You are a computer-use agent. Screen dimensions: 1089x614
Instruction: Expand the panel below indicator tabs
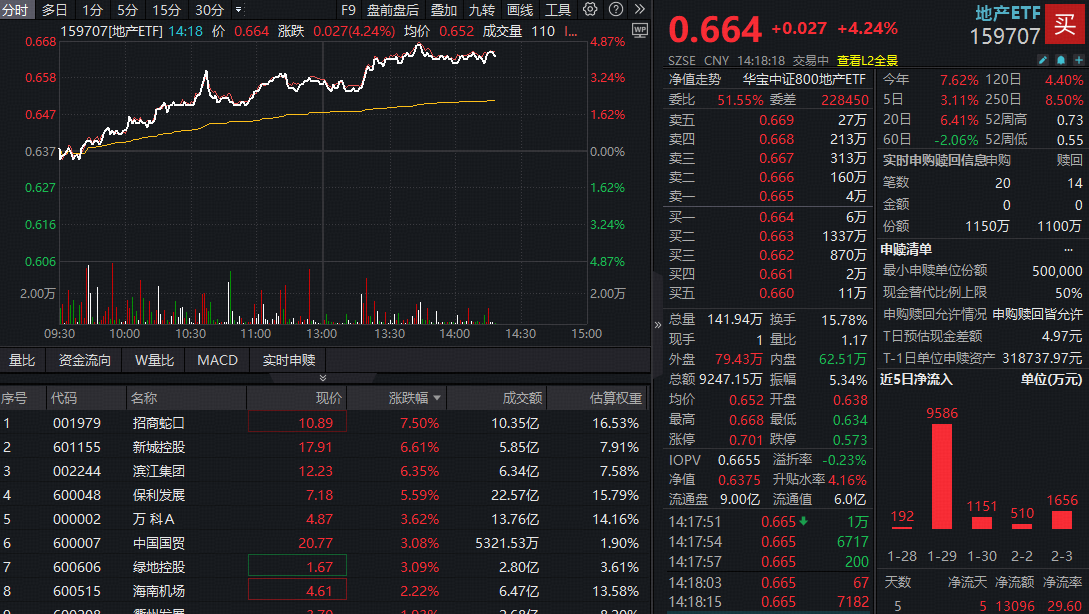[322, 378]
